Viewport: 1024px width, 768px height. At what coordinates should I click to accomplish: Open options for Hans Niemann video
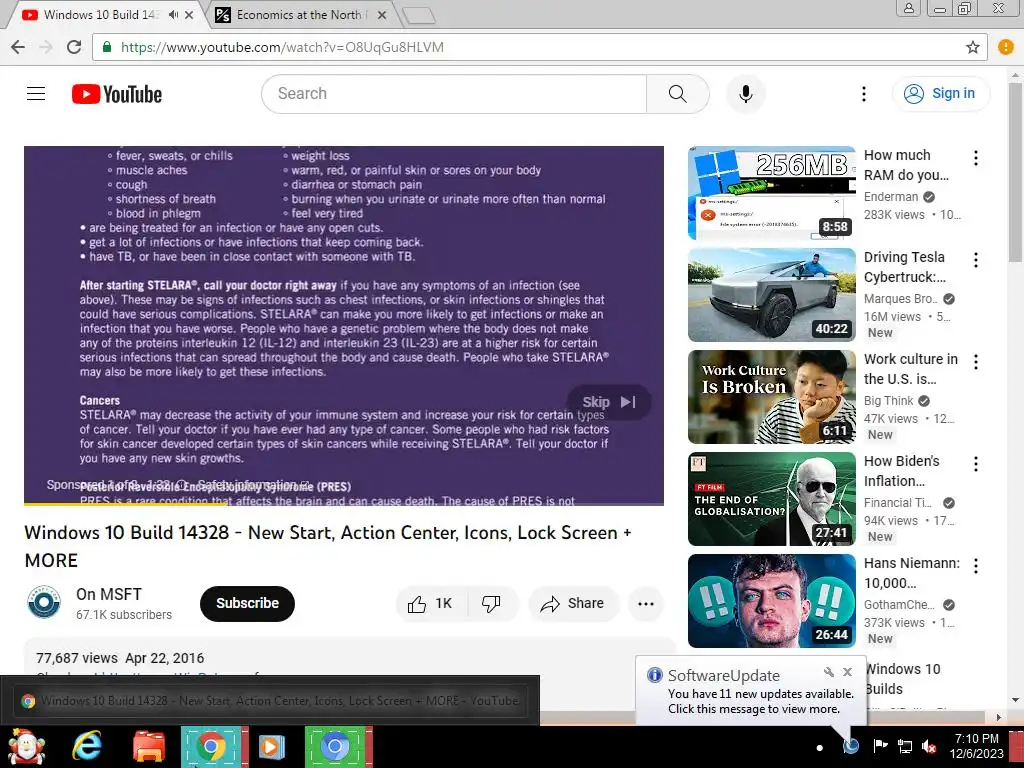tap(976, 566)
